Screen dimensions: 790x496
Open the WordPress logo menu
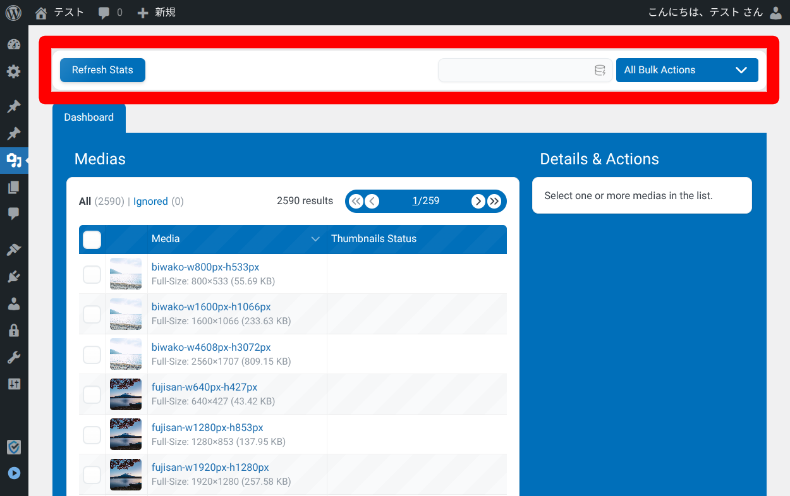(x=13, y=13)
